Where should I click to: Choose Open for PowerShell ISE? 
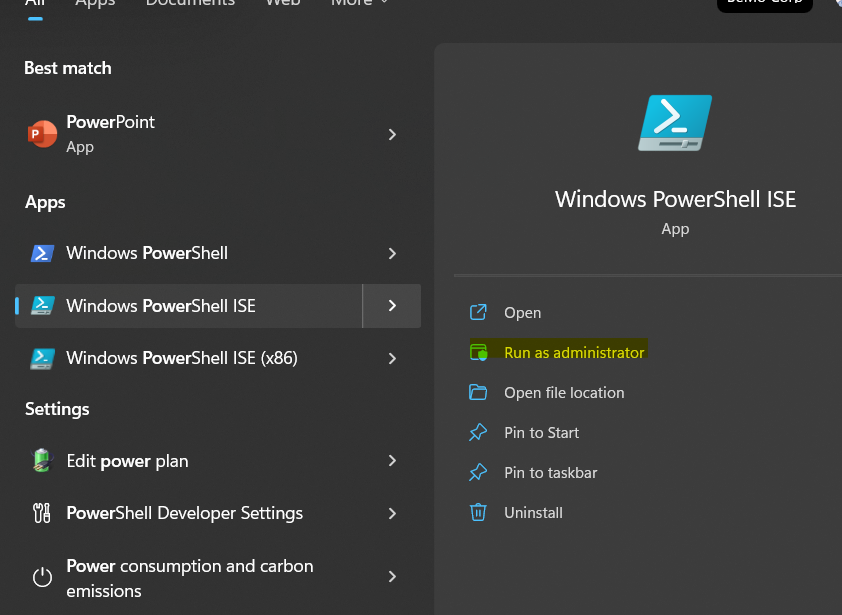point(522,313)
